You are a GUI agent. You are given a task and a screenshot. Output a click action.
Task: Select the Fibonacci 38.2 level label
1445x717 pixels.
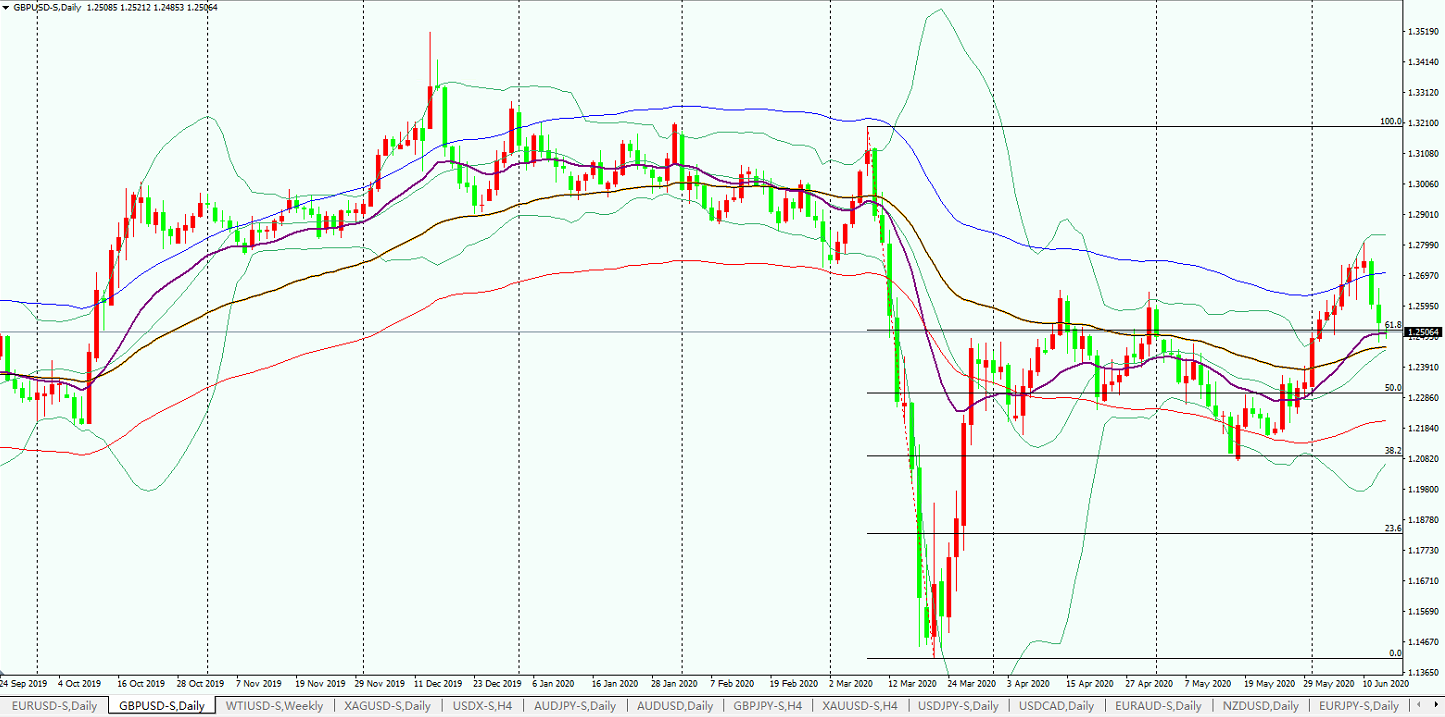point(1392,451)
